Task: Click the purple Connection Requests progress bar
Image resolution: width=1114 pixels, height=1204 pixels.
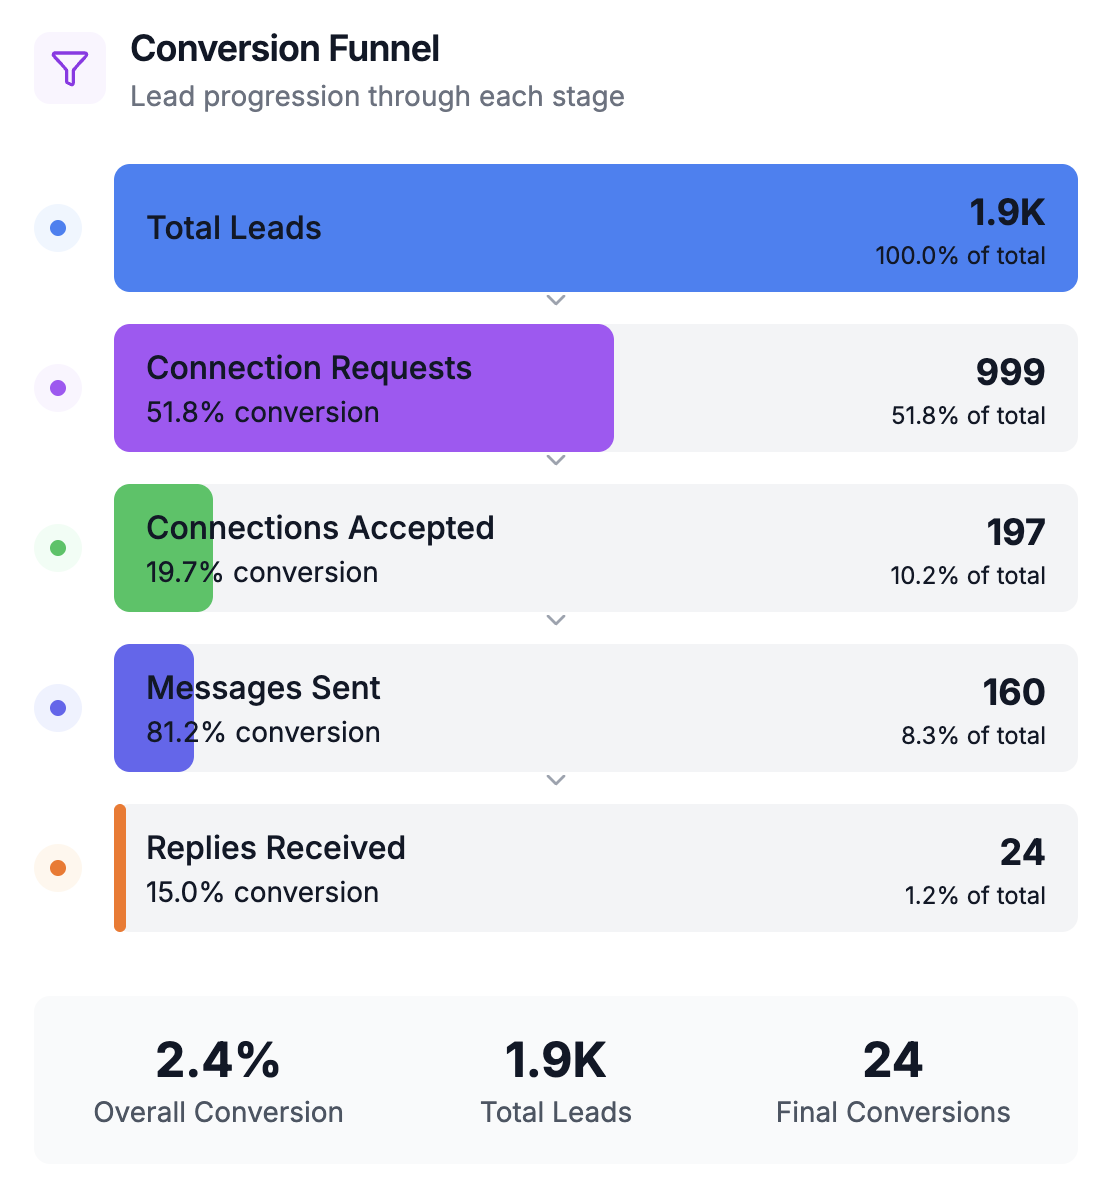Action: (364, 388)
